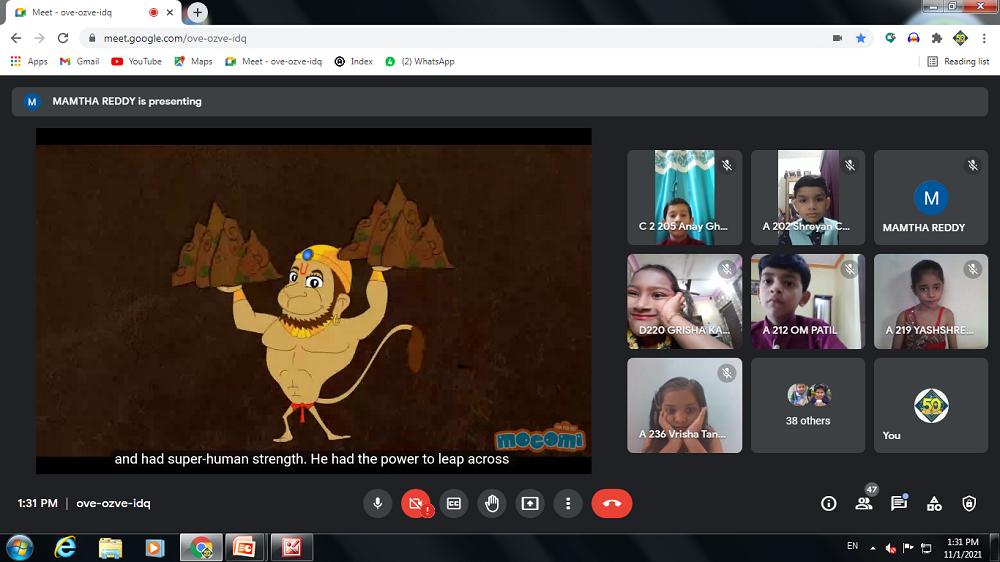Enable closed captions
Viewport: 1000px width, 562px height.
pos(454,504)
